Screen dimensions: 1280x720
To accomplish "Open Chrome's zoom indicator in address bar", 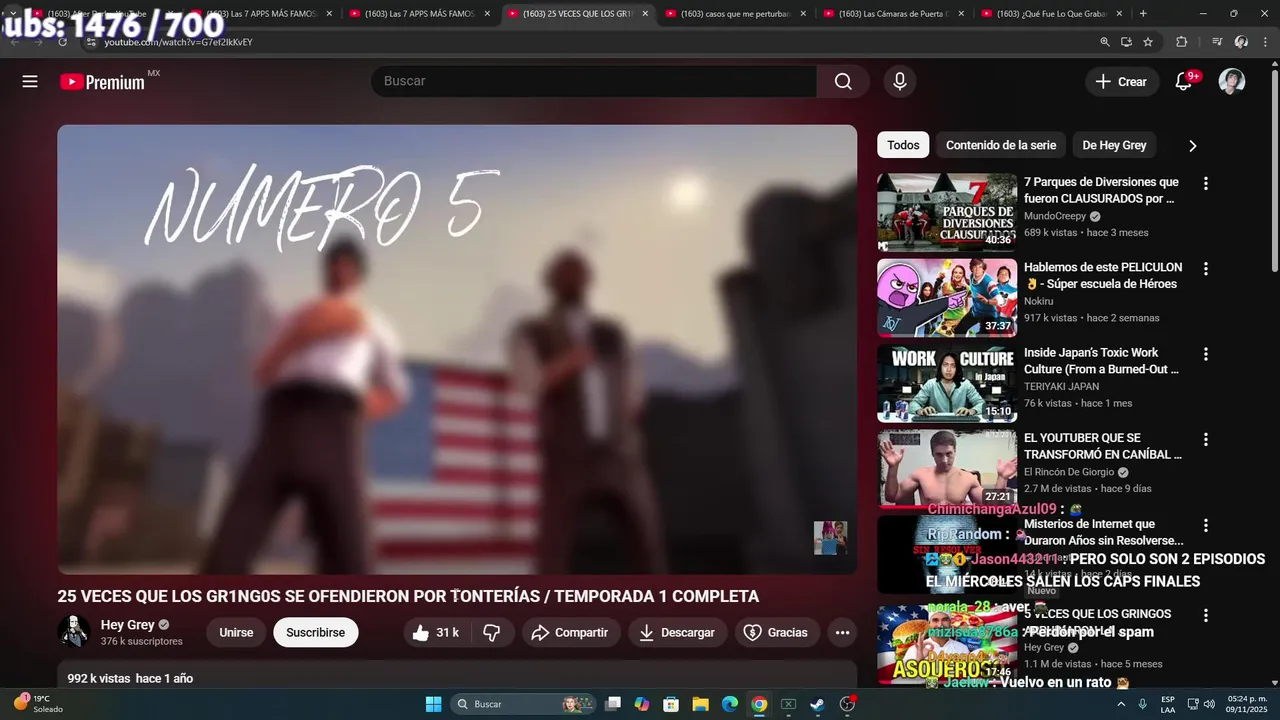I will pyautogui.click(x=1105, y=42).
